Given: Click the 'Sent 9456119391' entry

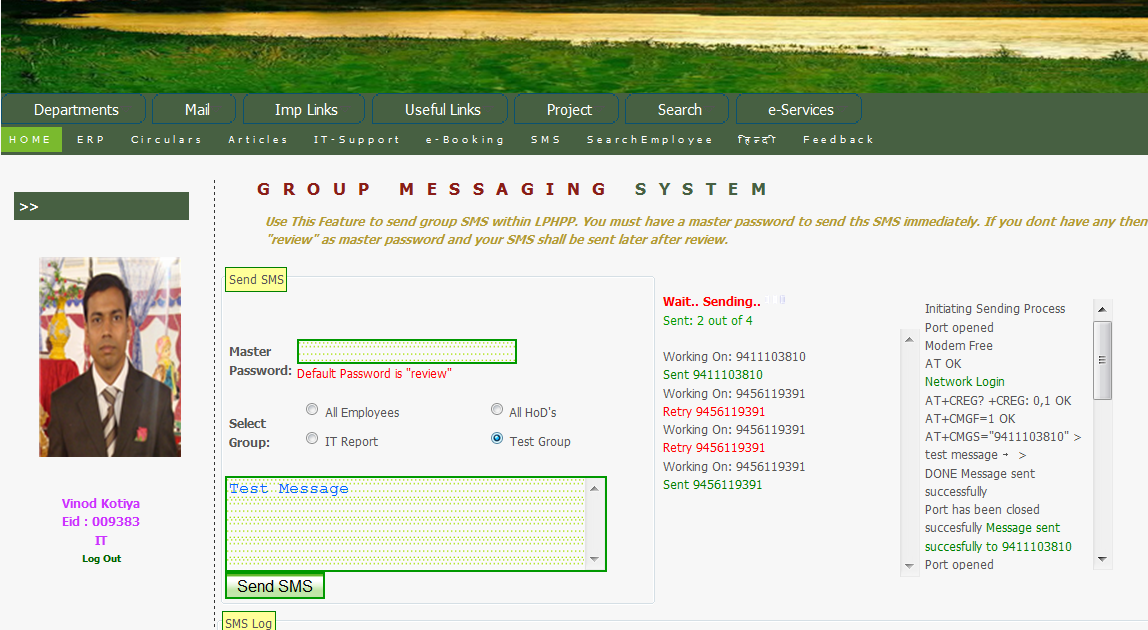Looking at the screenshot, I should pos(712,484).
